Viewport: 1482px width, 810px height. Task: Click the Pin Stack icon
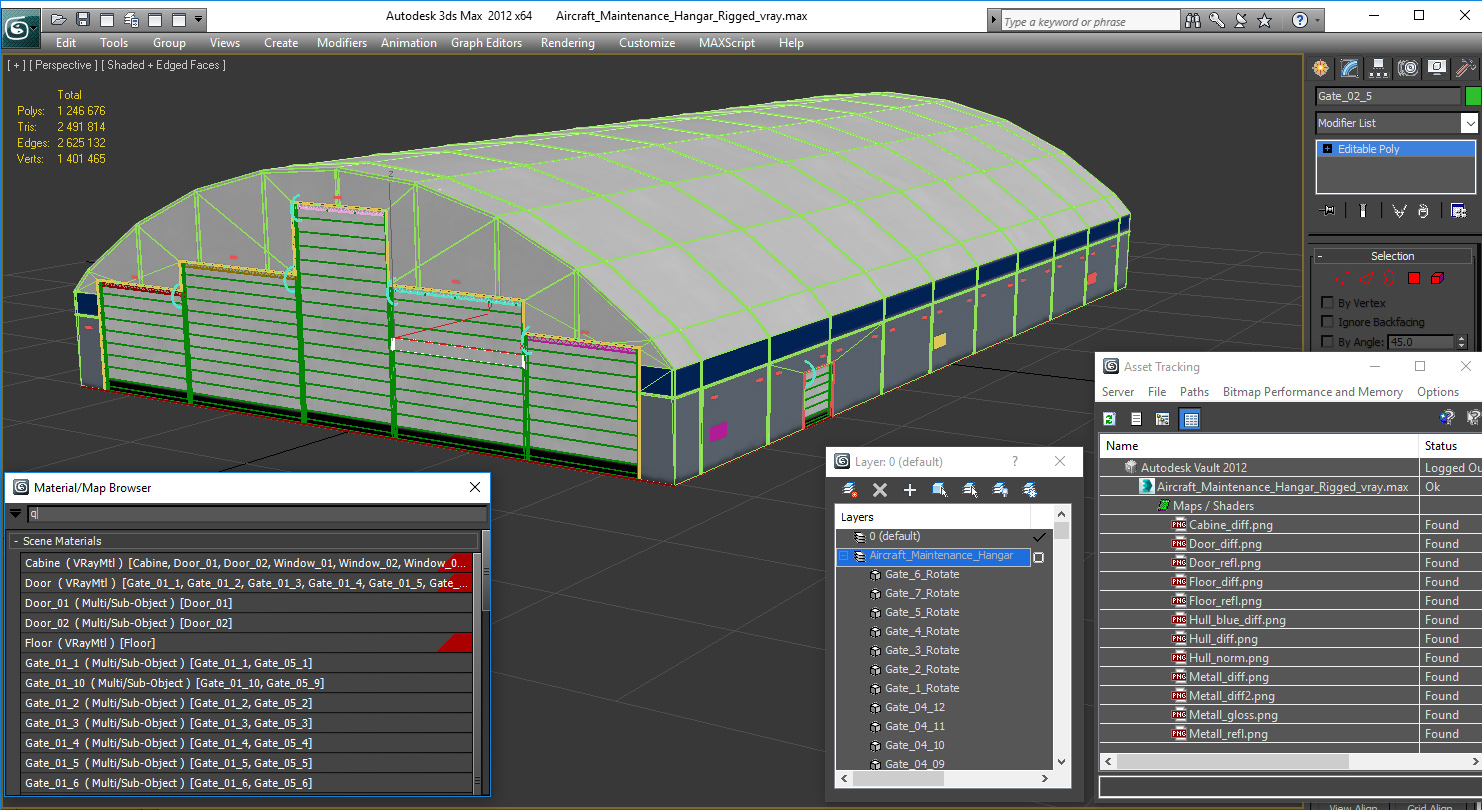pos(1327,211)
